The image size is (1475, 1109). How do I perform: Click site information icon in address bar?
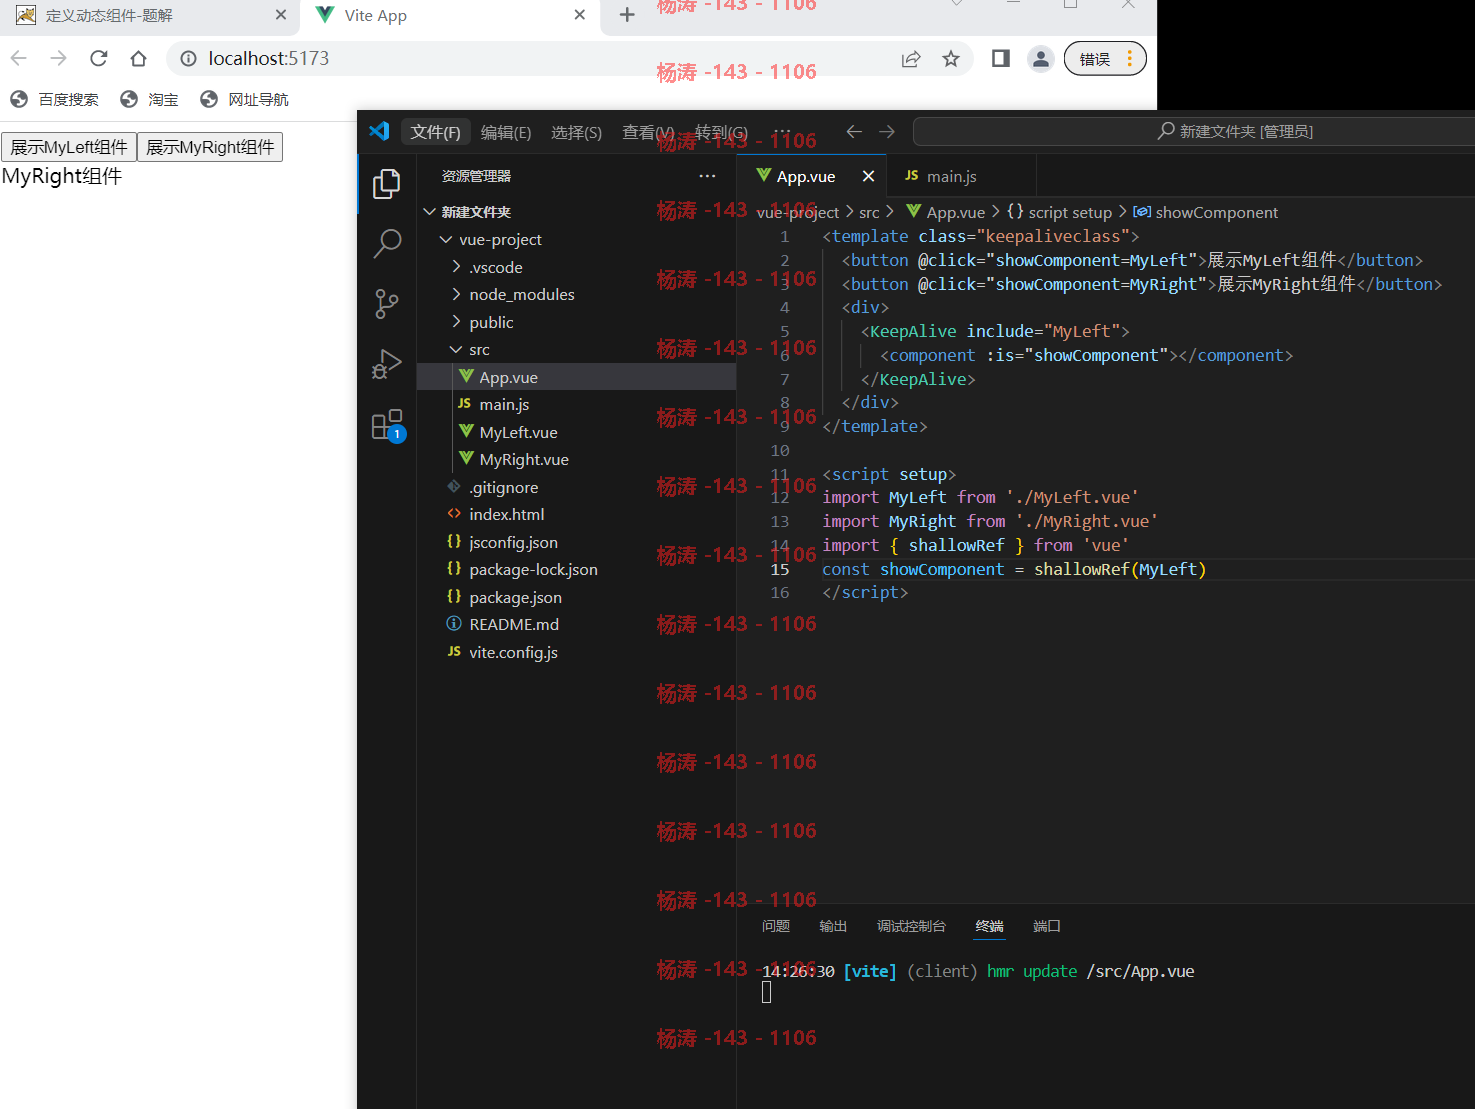pos(188,59)
